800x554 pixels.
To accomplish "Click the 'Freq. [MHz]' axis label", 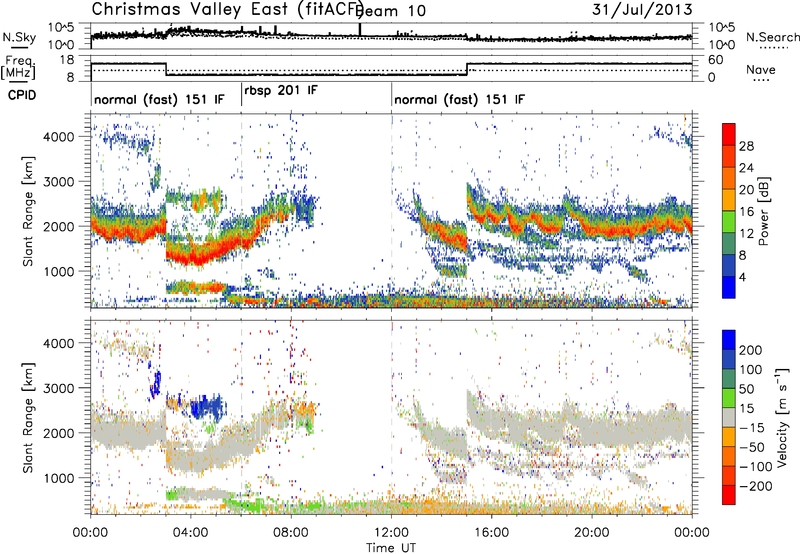I will point(18,68).
